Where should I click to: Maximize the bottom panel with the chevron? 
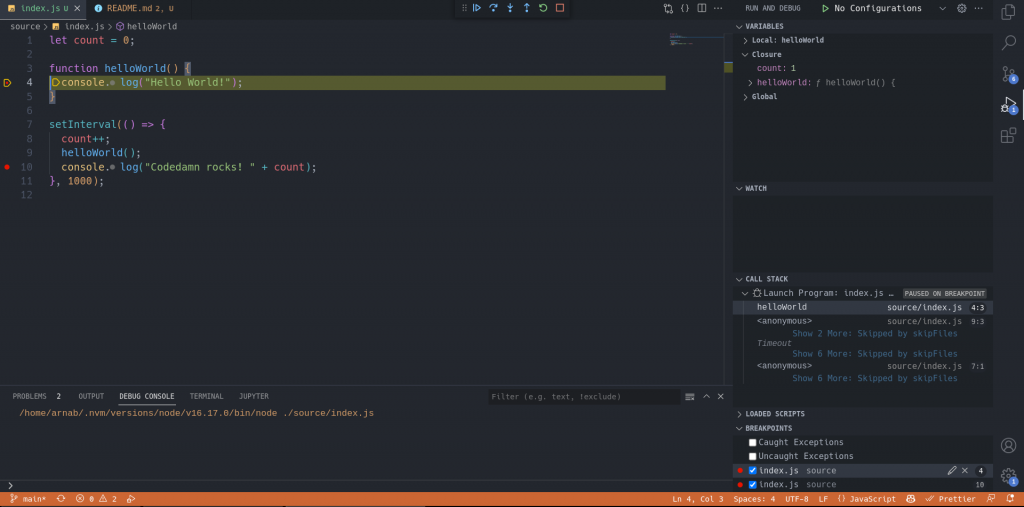coord(706,397)
